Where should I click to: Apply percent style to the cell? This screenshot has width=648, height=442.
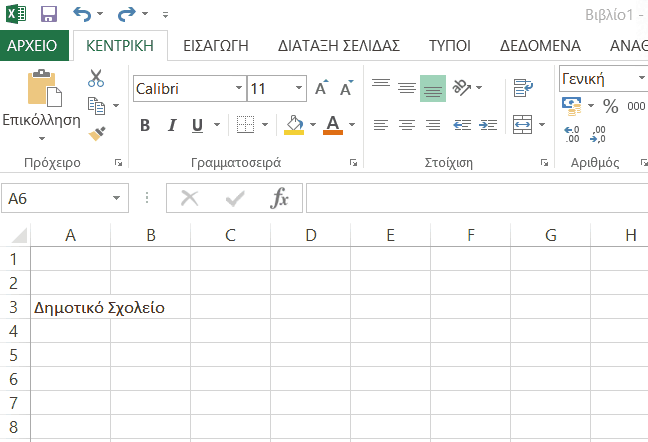[609, 106]
